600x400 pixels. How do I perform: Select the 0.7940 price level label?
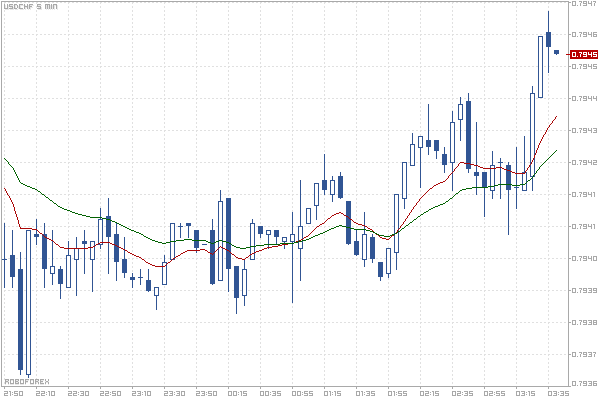point(584,259)
